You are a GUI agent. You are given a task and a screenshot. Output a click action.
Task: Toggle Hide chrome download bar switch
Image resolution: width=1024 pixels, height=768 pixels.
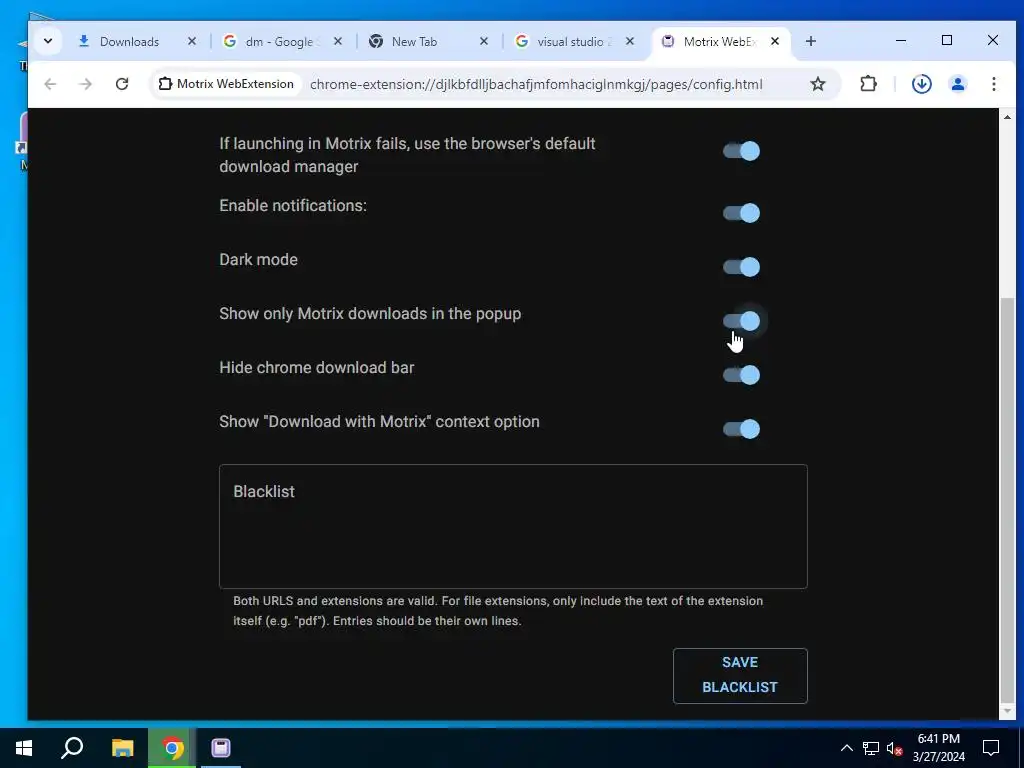pos(741,375)
